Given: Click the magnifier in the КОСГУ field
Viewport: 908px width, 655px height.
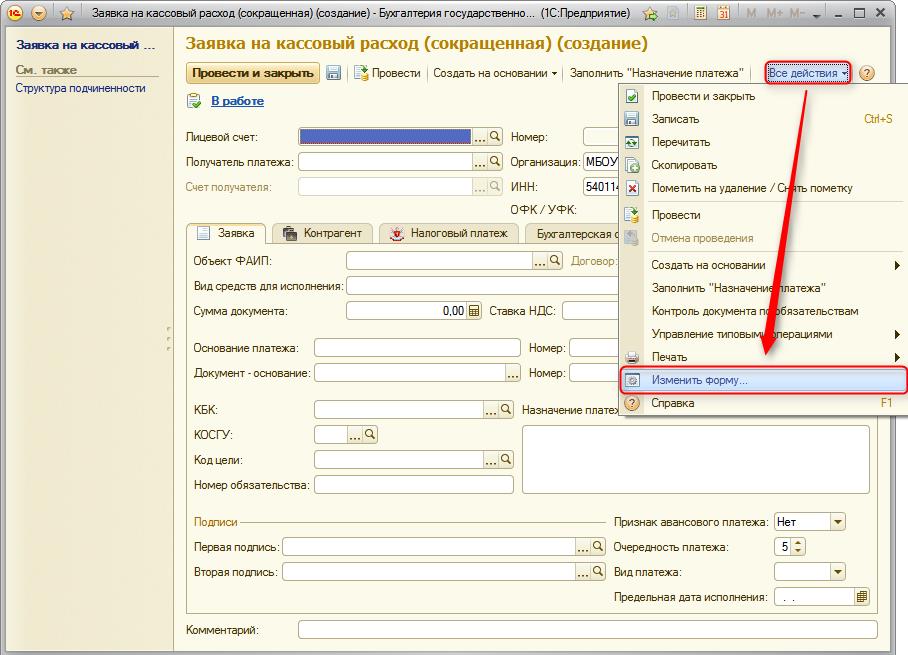Looking at the screenshot, I should (x=370, y=434).
